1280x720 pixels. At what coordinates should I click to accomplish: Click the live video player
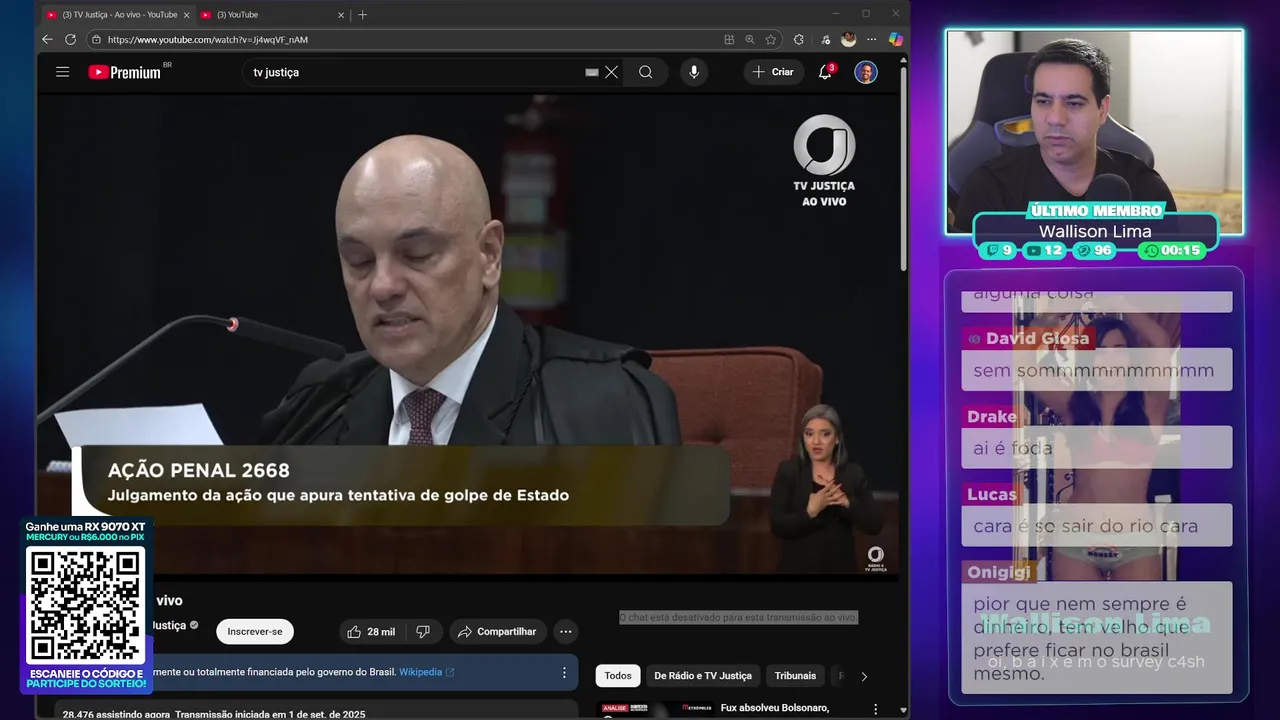click(x=468, y=335)
